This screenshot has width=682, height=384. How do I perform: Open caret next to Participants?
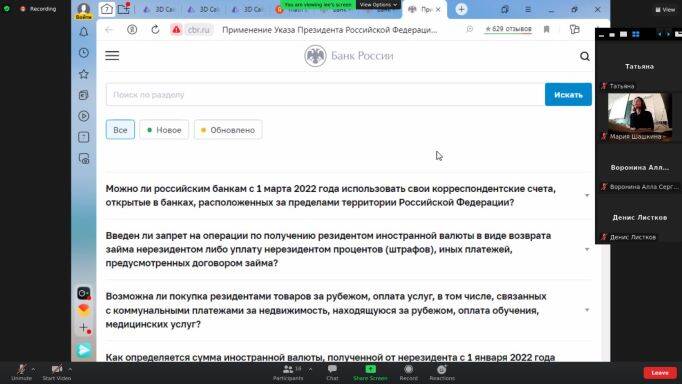[310, 369]
